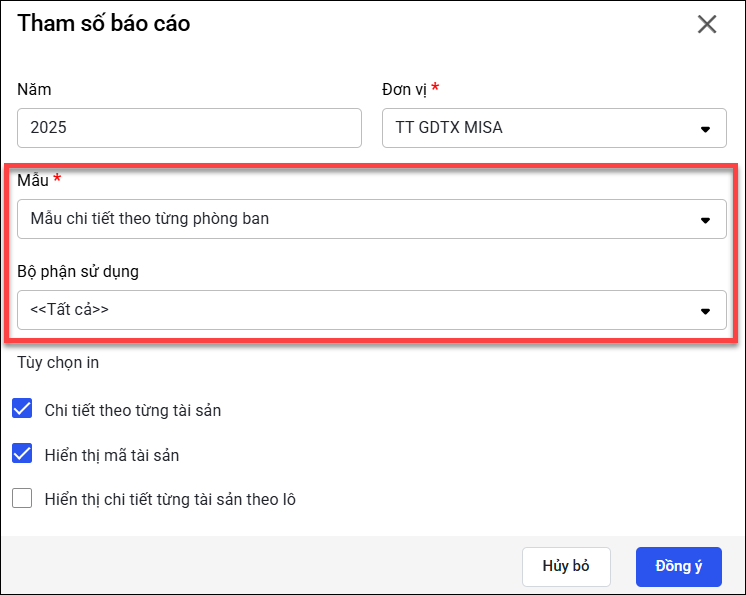Confirm with the Đồng ý button
746x595 pixels.
pos(678,566)
